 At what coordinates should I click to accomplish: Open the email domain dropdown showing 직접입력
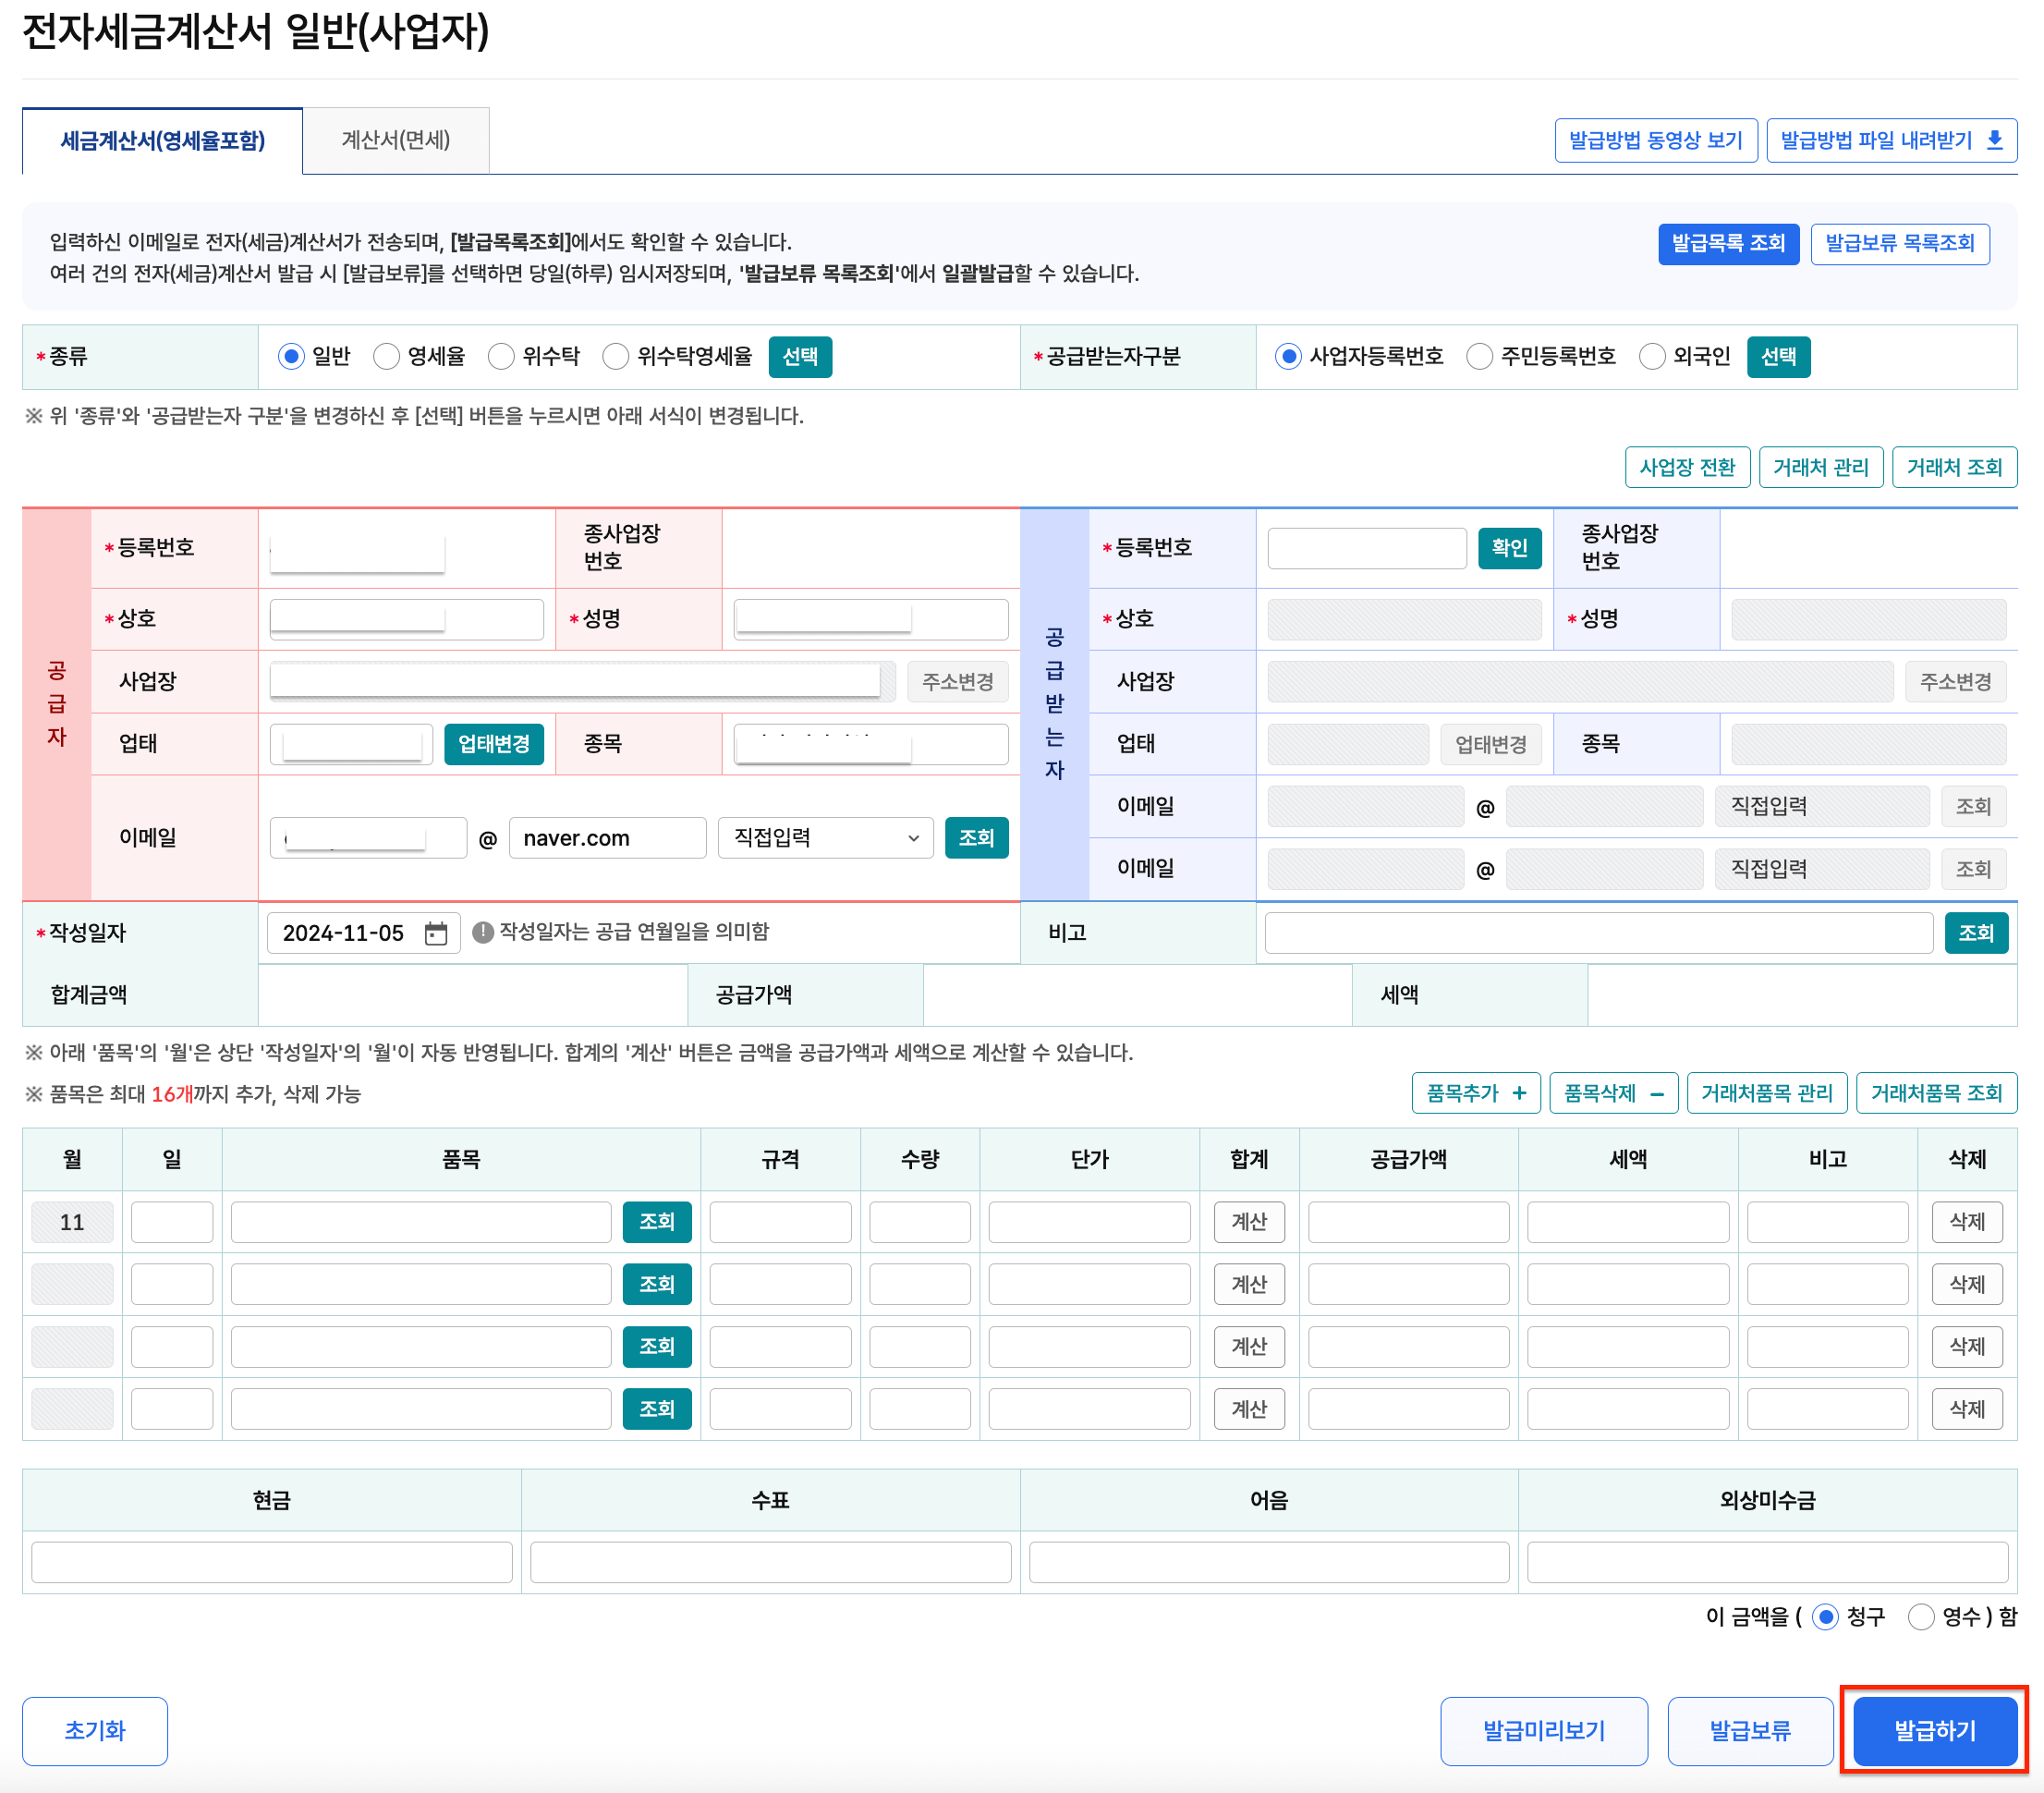(x=824, y=838)
